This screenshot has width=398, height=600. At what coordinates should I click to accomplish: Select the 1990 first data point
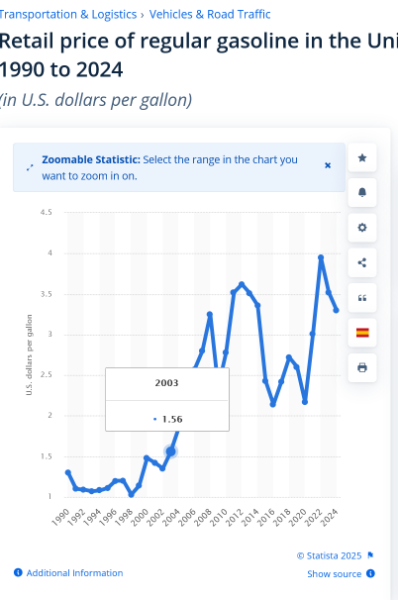click(x=68, y=473)
